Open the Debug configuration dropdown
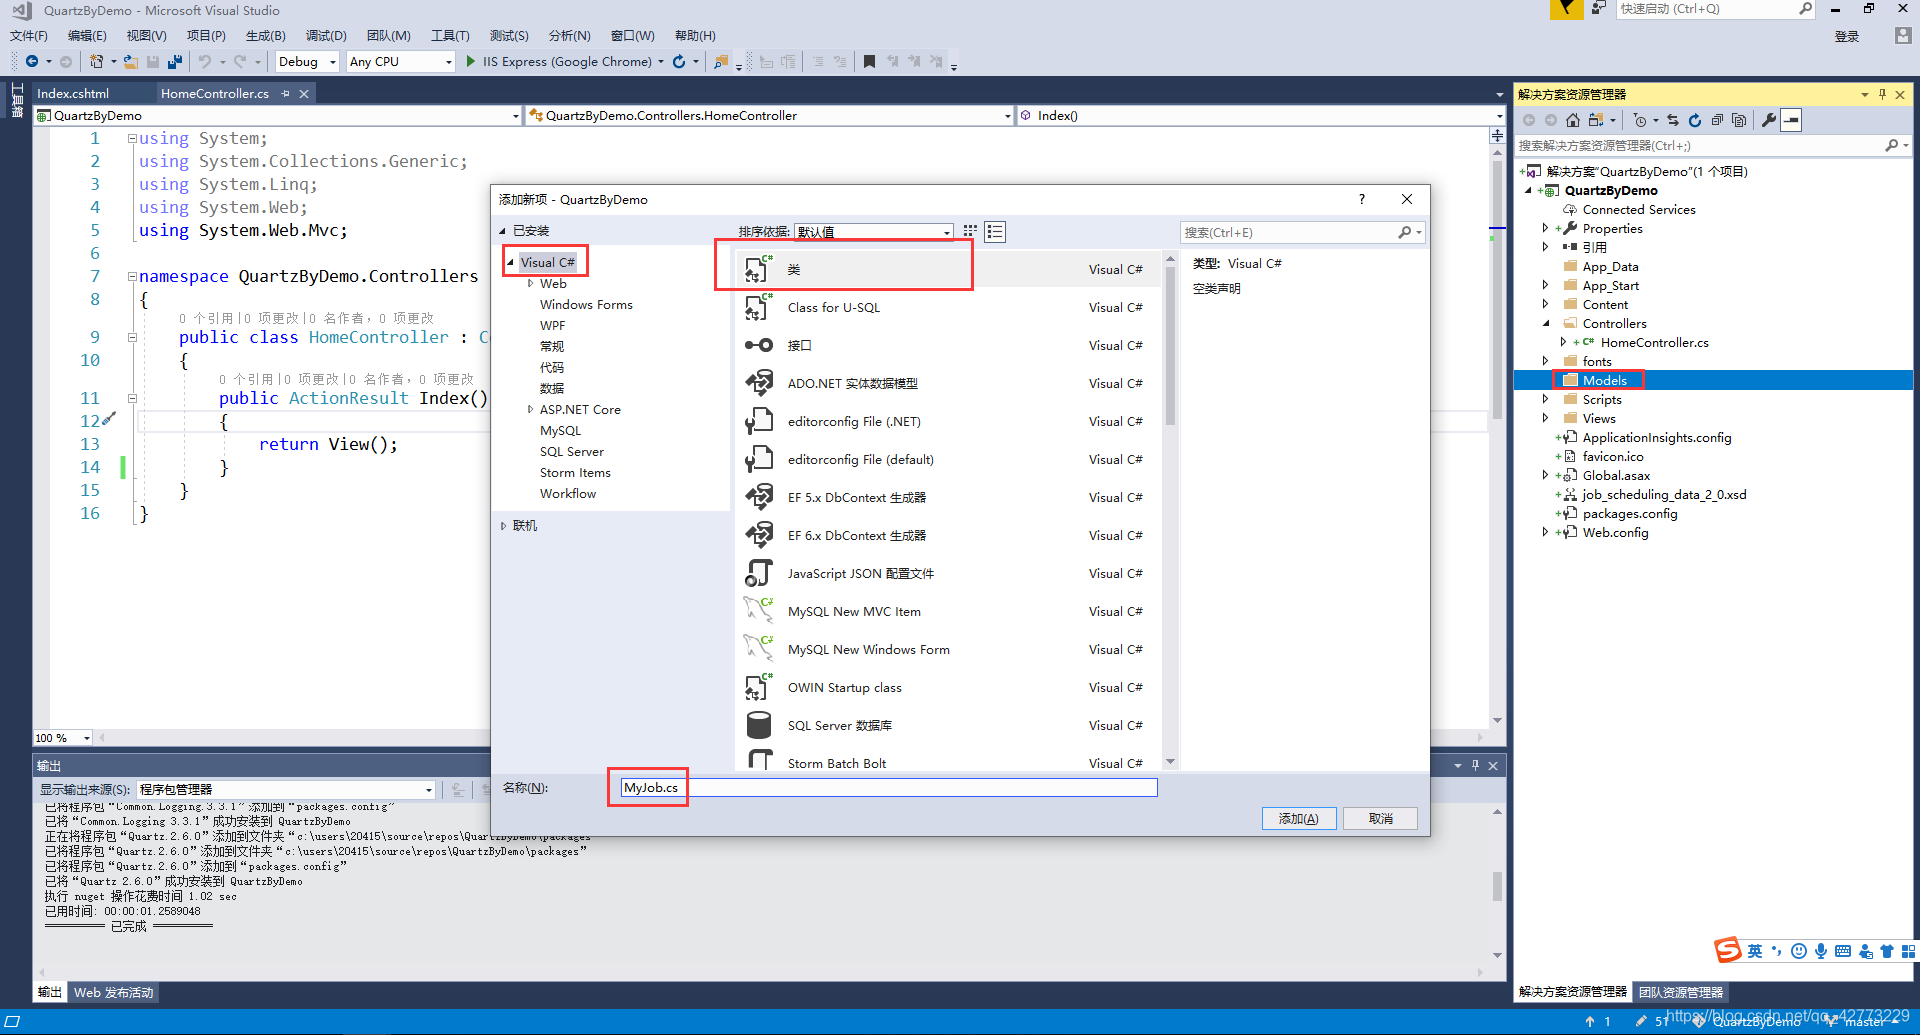 pyautogui.click(x=333, y=62)
